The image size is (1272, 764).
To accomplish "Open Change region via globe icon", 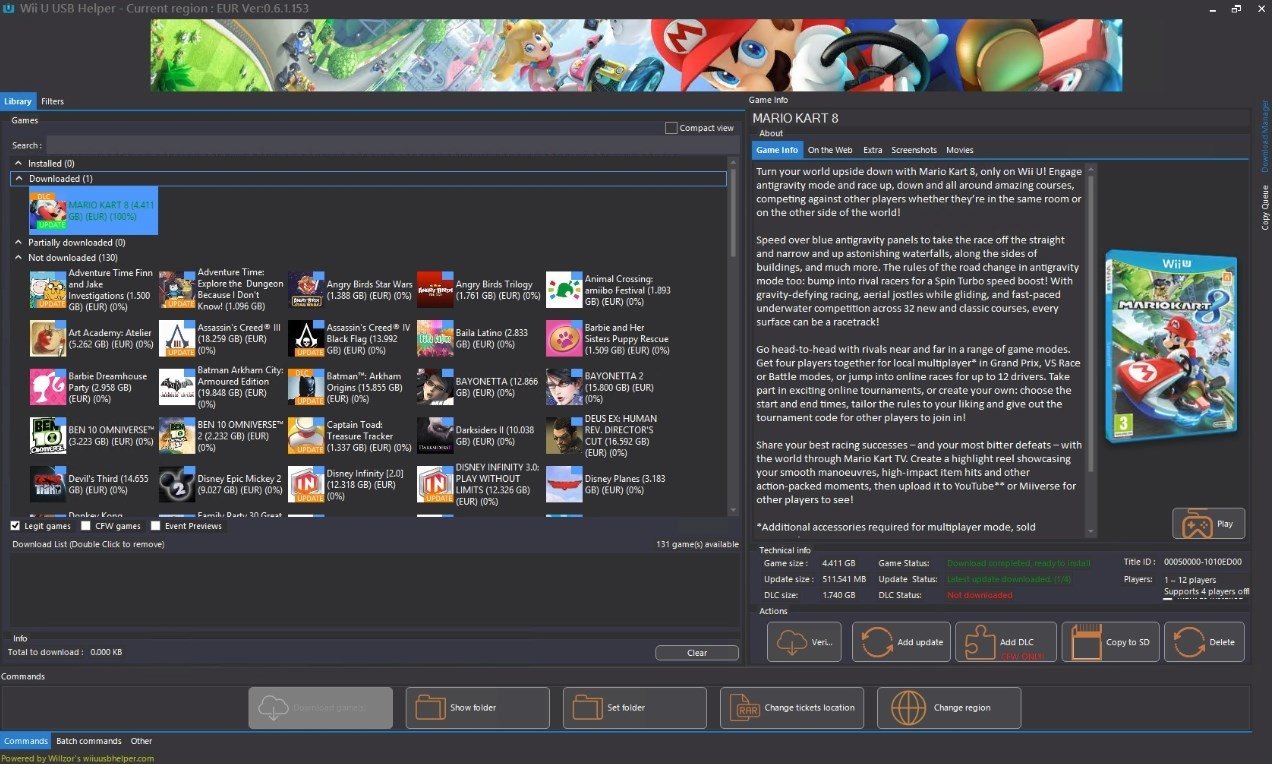I will (908, 707).
